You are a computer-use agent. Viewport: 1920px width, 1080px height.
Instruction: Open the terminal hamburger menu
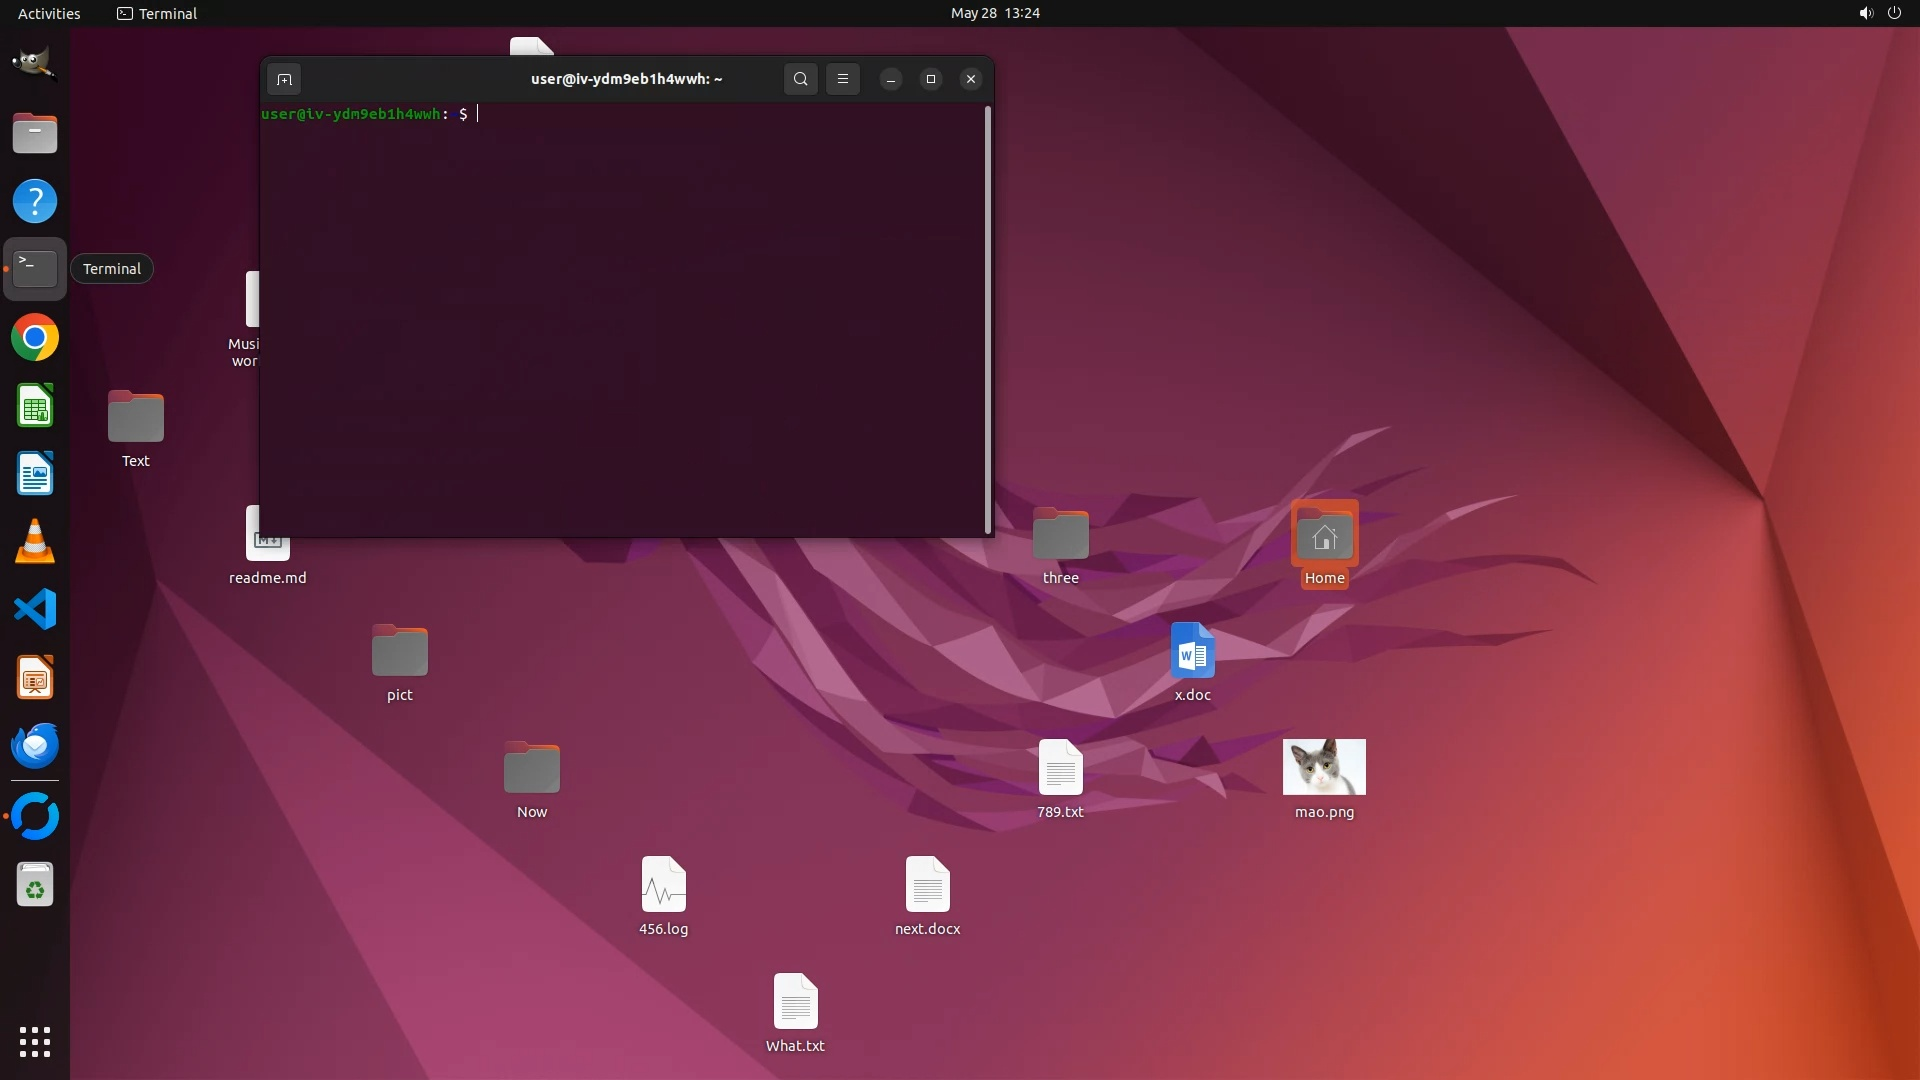pyautogui.click(x=843, y=79)
